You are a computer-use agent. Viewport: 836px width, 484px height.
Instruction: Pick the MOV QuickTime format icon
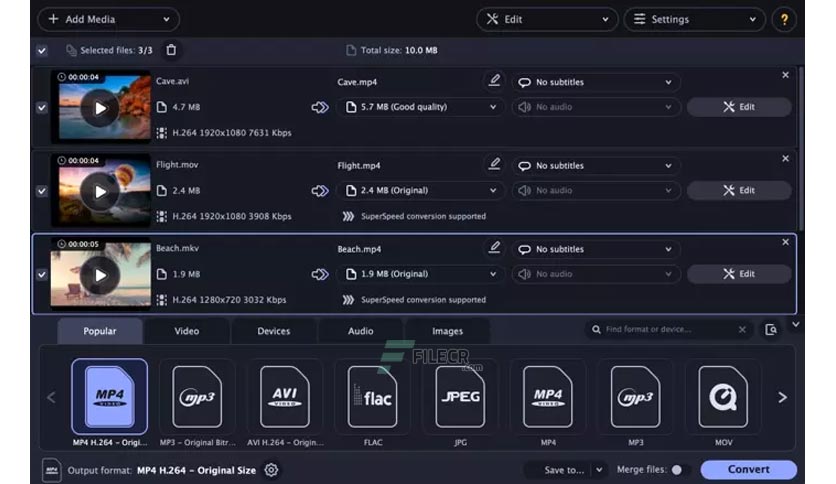[722, 397]
